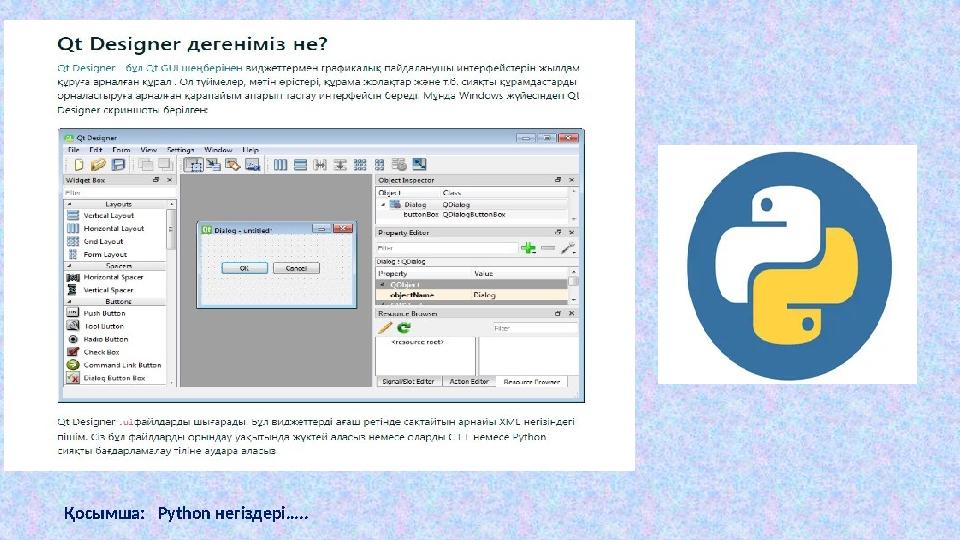Select the resource root entry
960x540 pixels.
(418, 342)
